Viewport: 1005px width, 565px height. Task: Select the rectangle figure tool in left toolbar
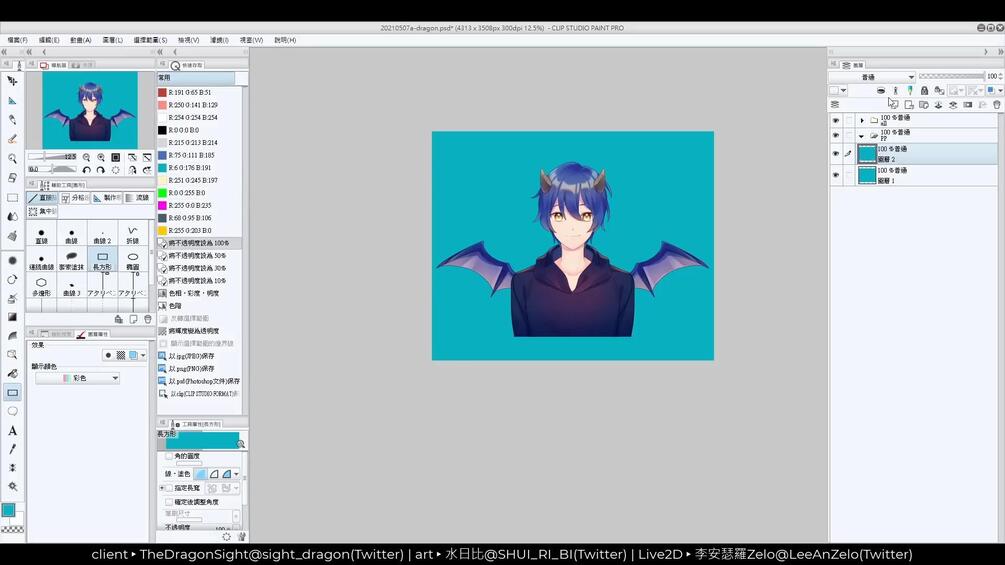(12, 393)
